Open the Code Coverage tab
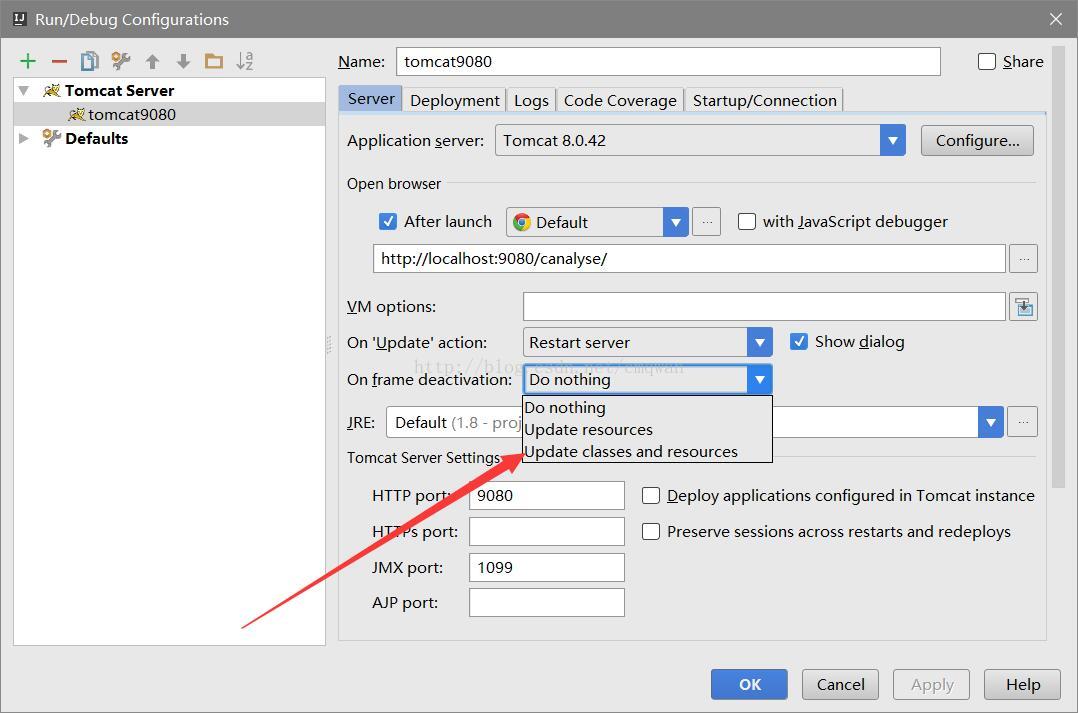Screen dimensions: 1078x713 [x=620, y=100]
